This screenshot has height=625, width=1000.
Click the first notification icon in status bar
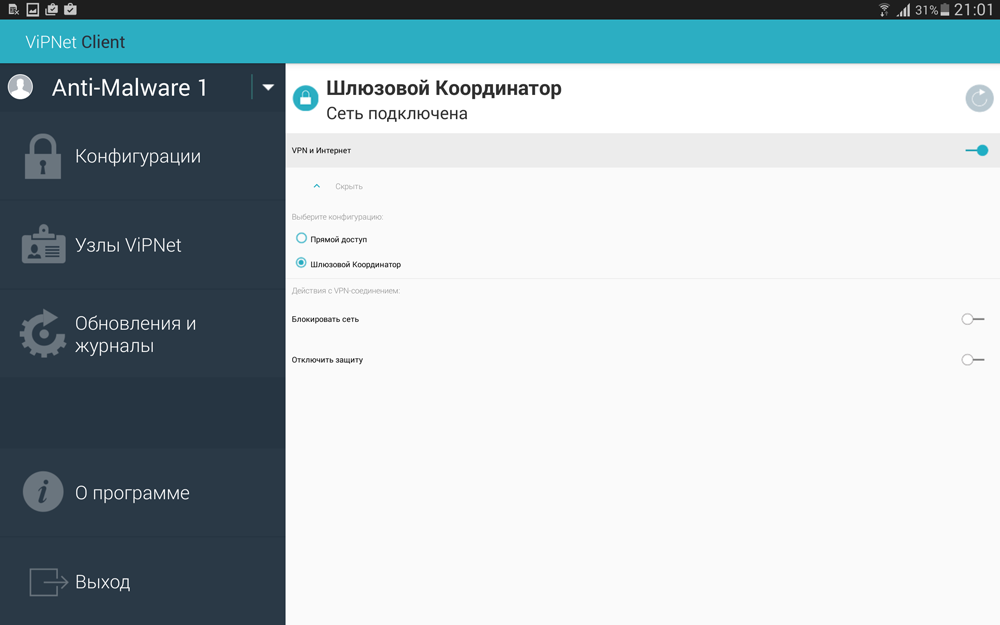pyautogui.click(x=13, y=9)
